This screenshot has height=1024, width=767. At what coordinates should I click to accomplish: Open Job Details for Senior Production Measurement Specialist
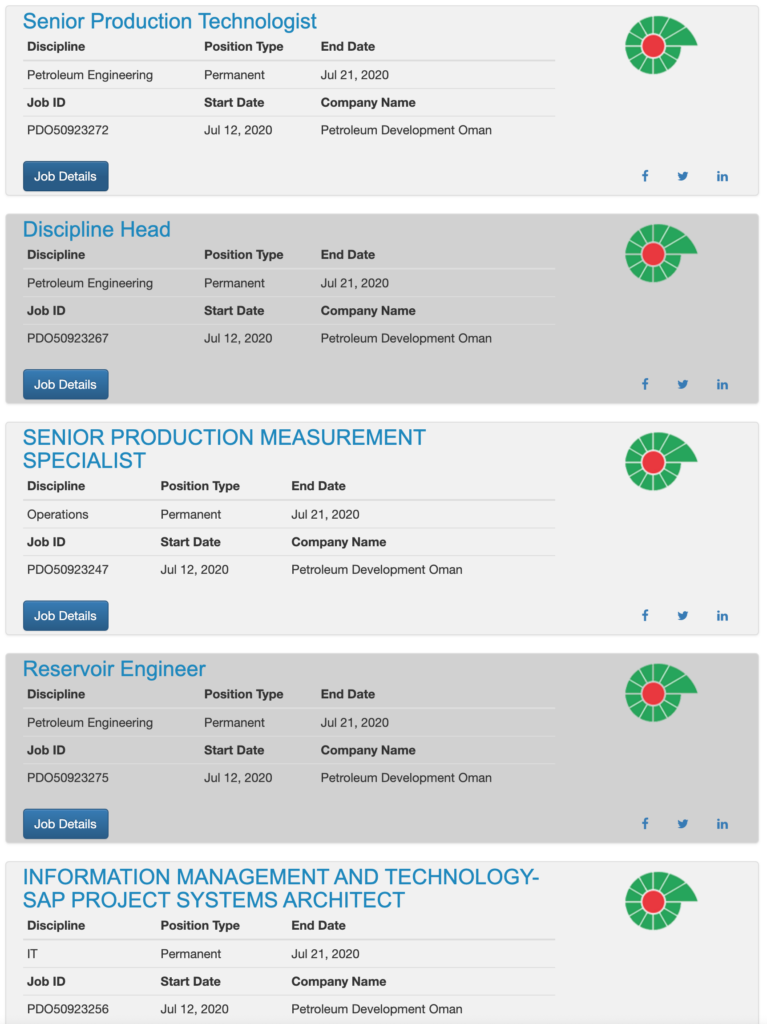[x=65, y=616]
